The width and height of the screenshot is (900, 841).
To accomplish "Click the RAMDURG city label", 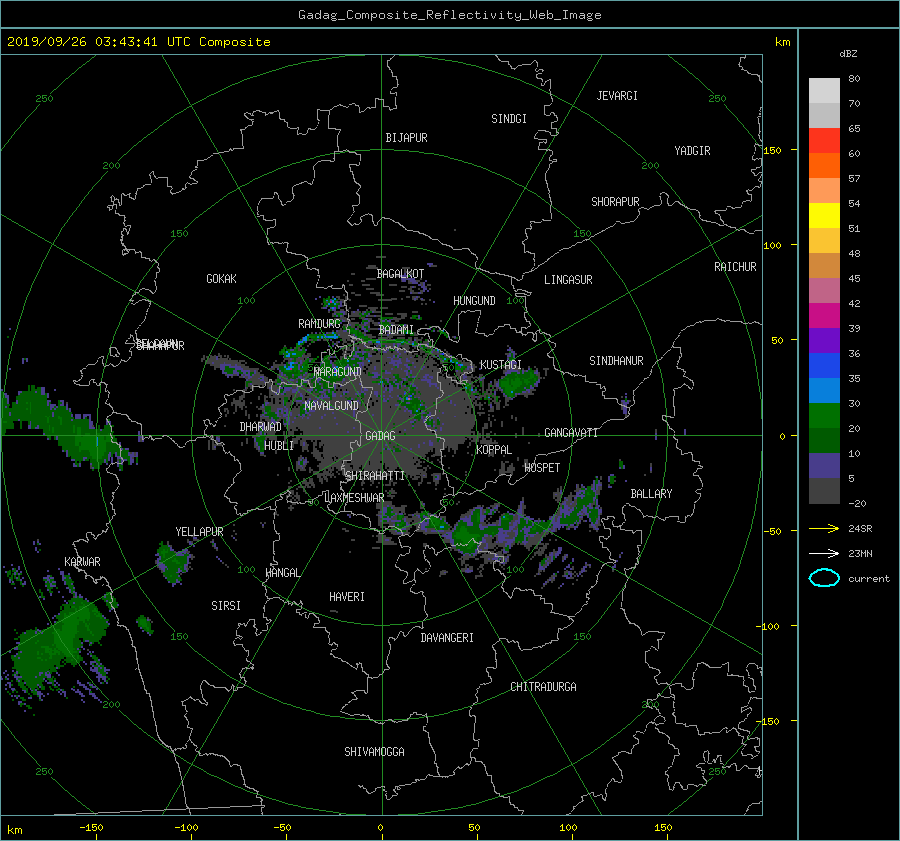I will [319, 324].
